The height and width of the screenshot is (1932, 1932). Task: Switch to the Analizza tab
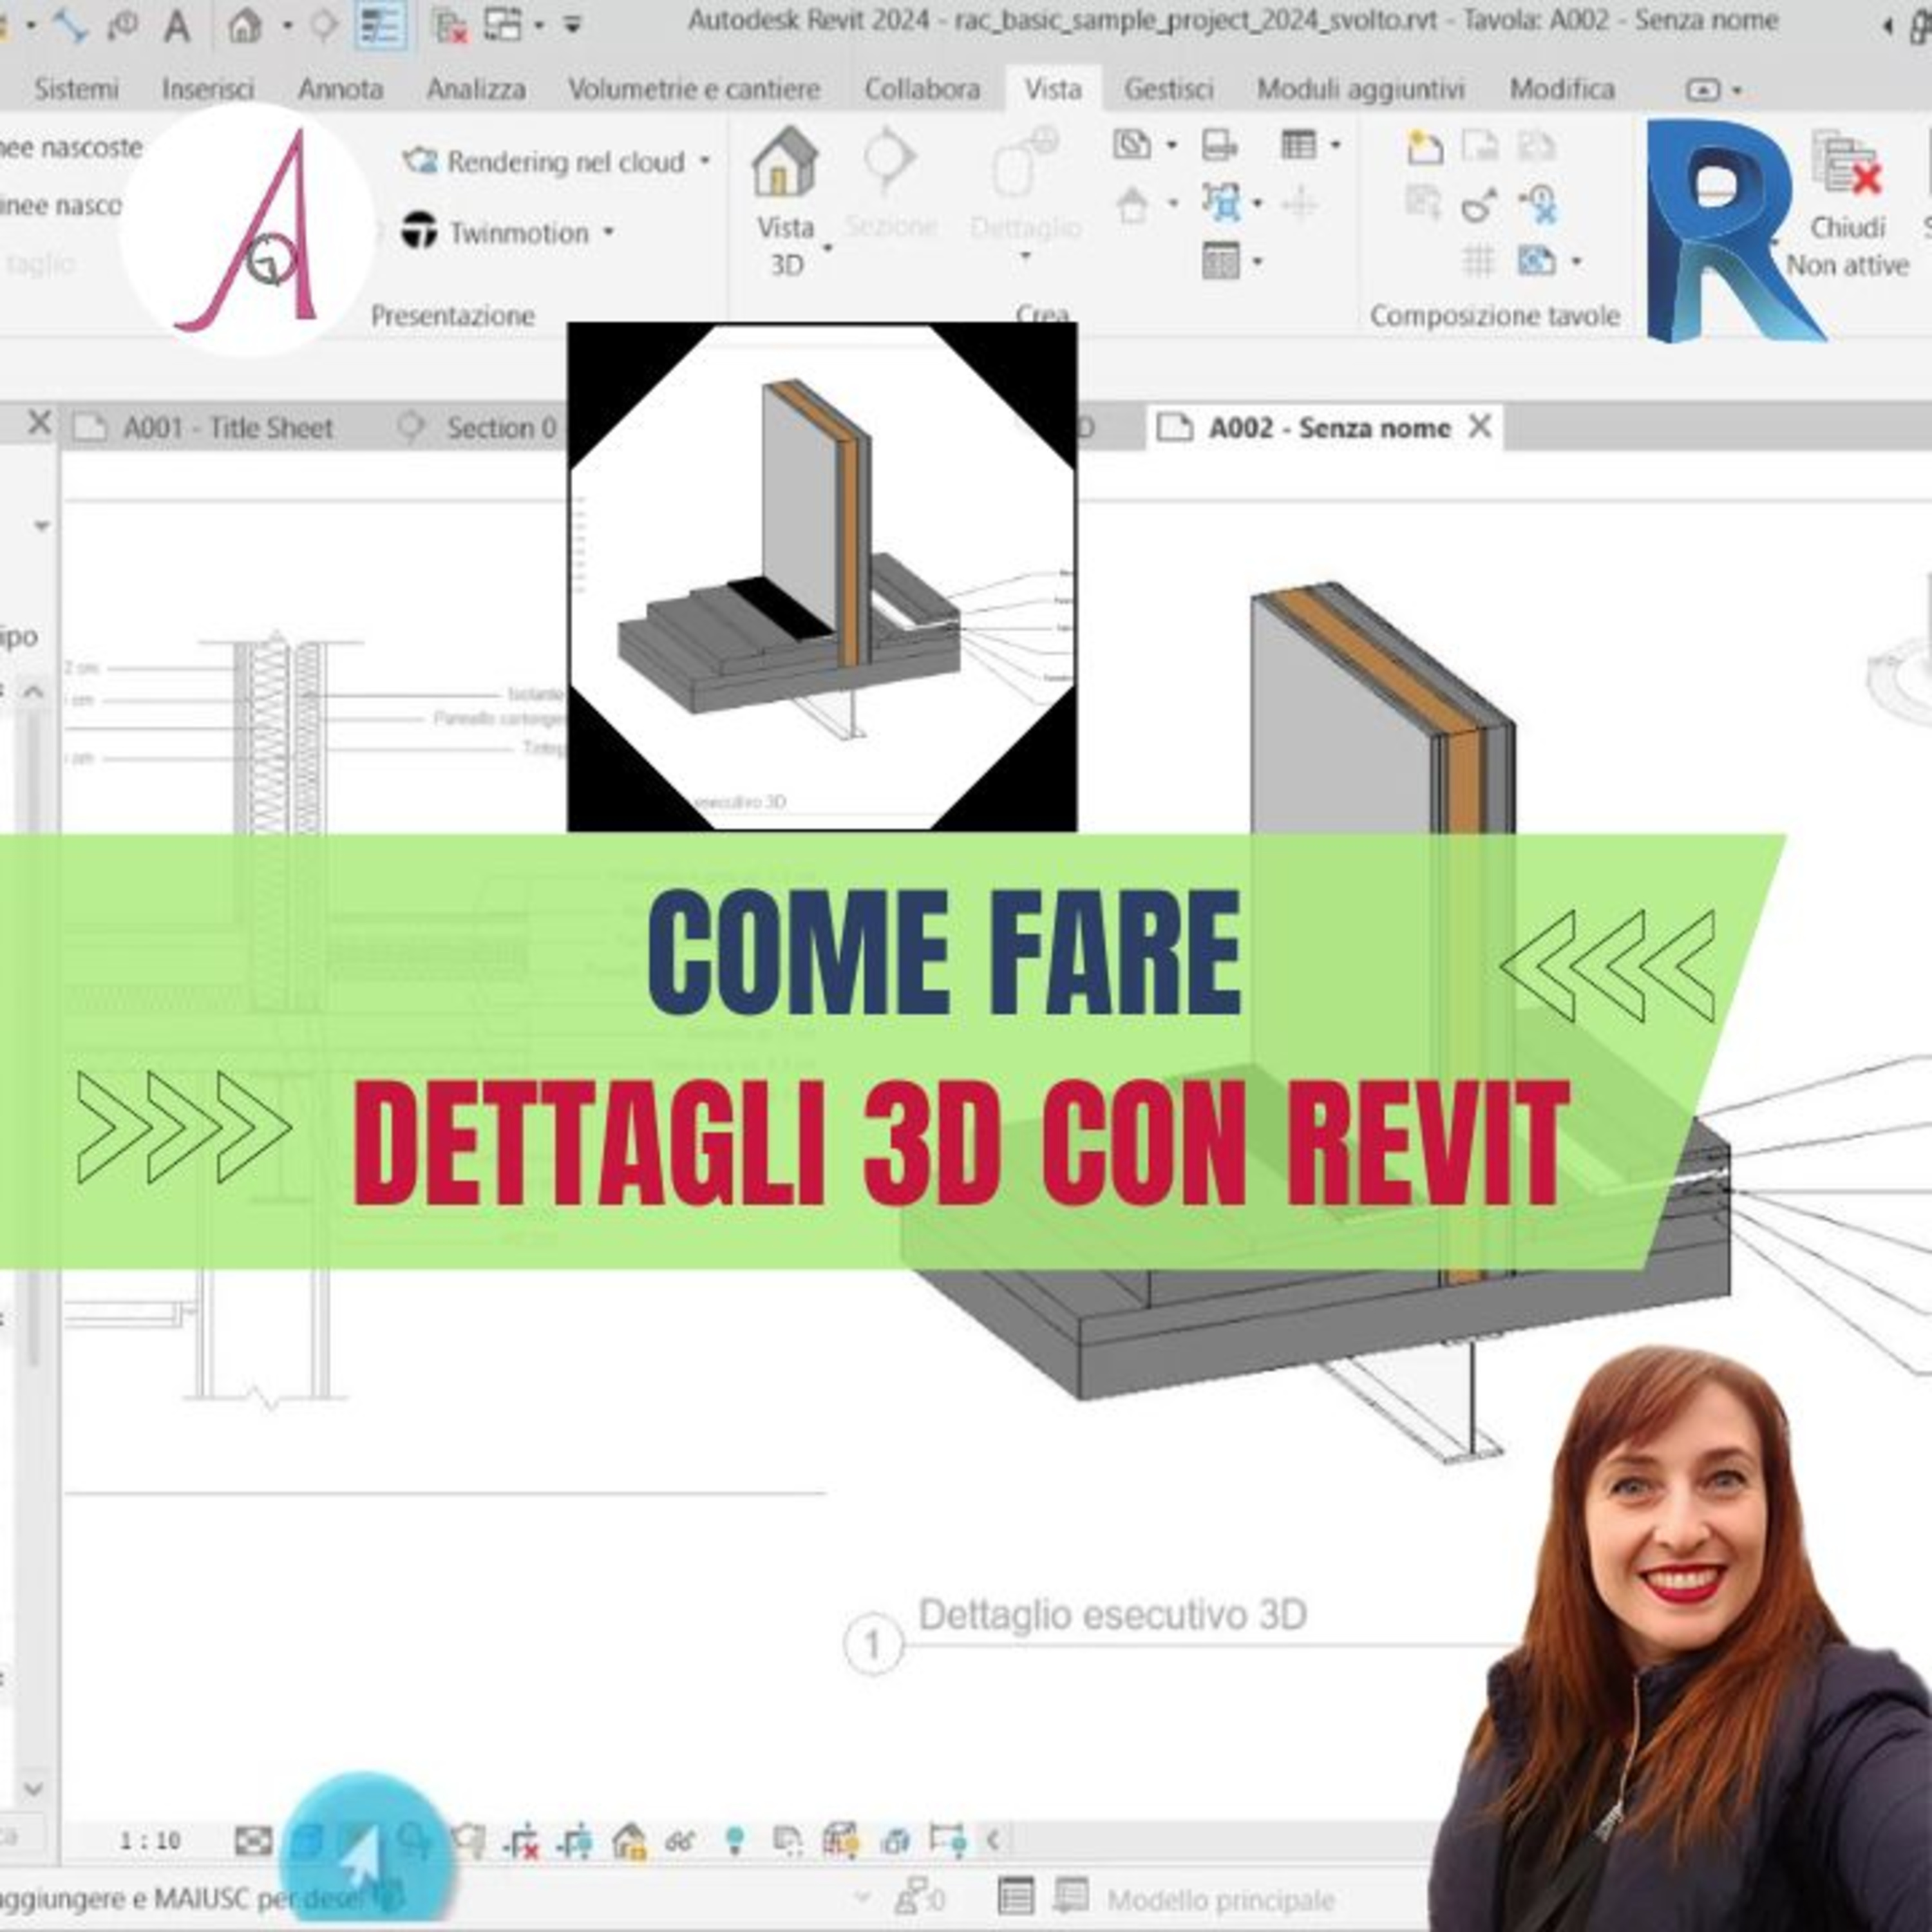(476, 89)
